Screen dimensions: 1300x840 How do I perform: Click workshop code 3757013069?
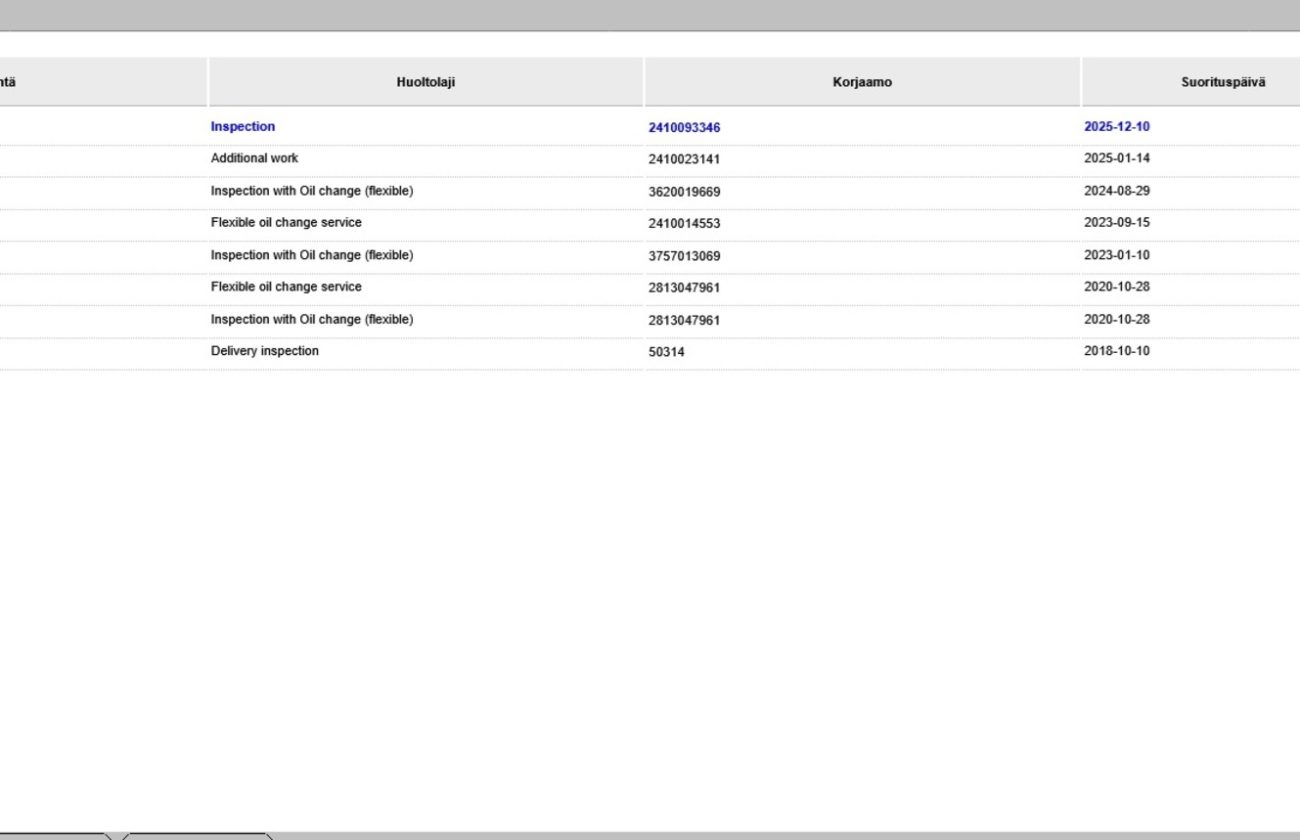coord(684,256)
